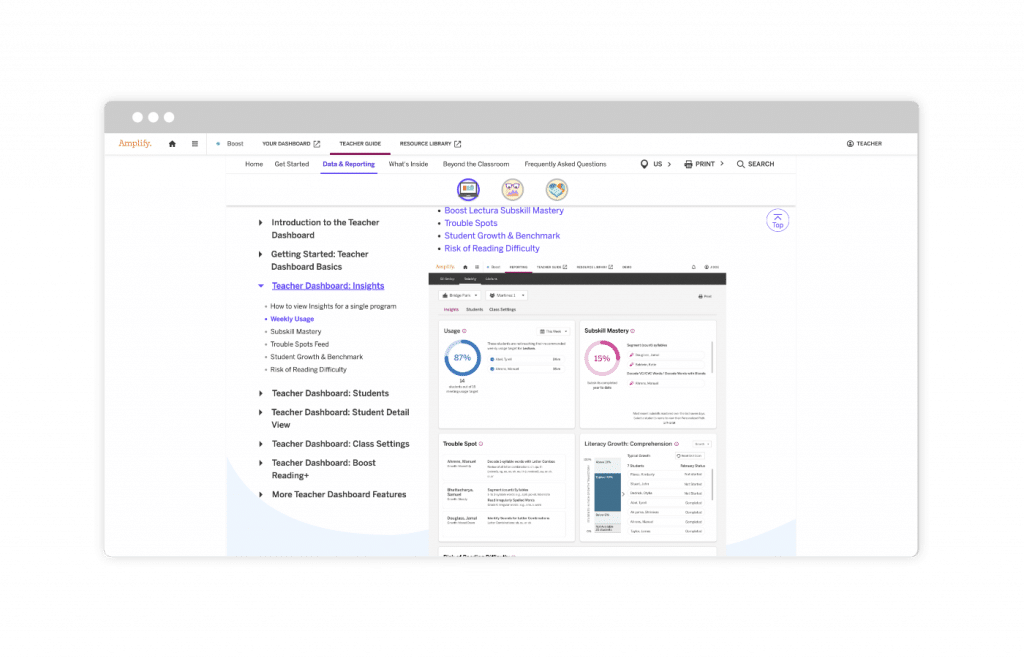Viewport: 1024px width, 658px height.
Task: Expand Introduction to the Teacher Dashboard
Action: (x=261, y=223)
